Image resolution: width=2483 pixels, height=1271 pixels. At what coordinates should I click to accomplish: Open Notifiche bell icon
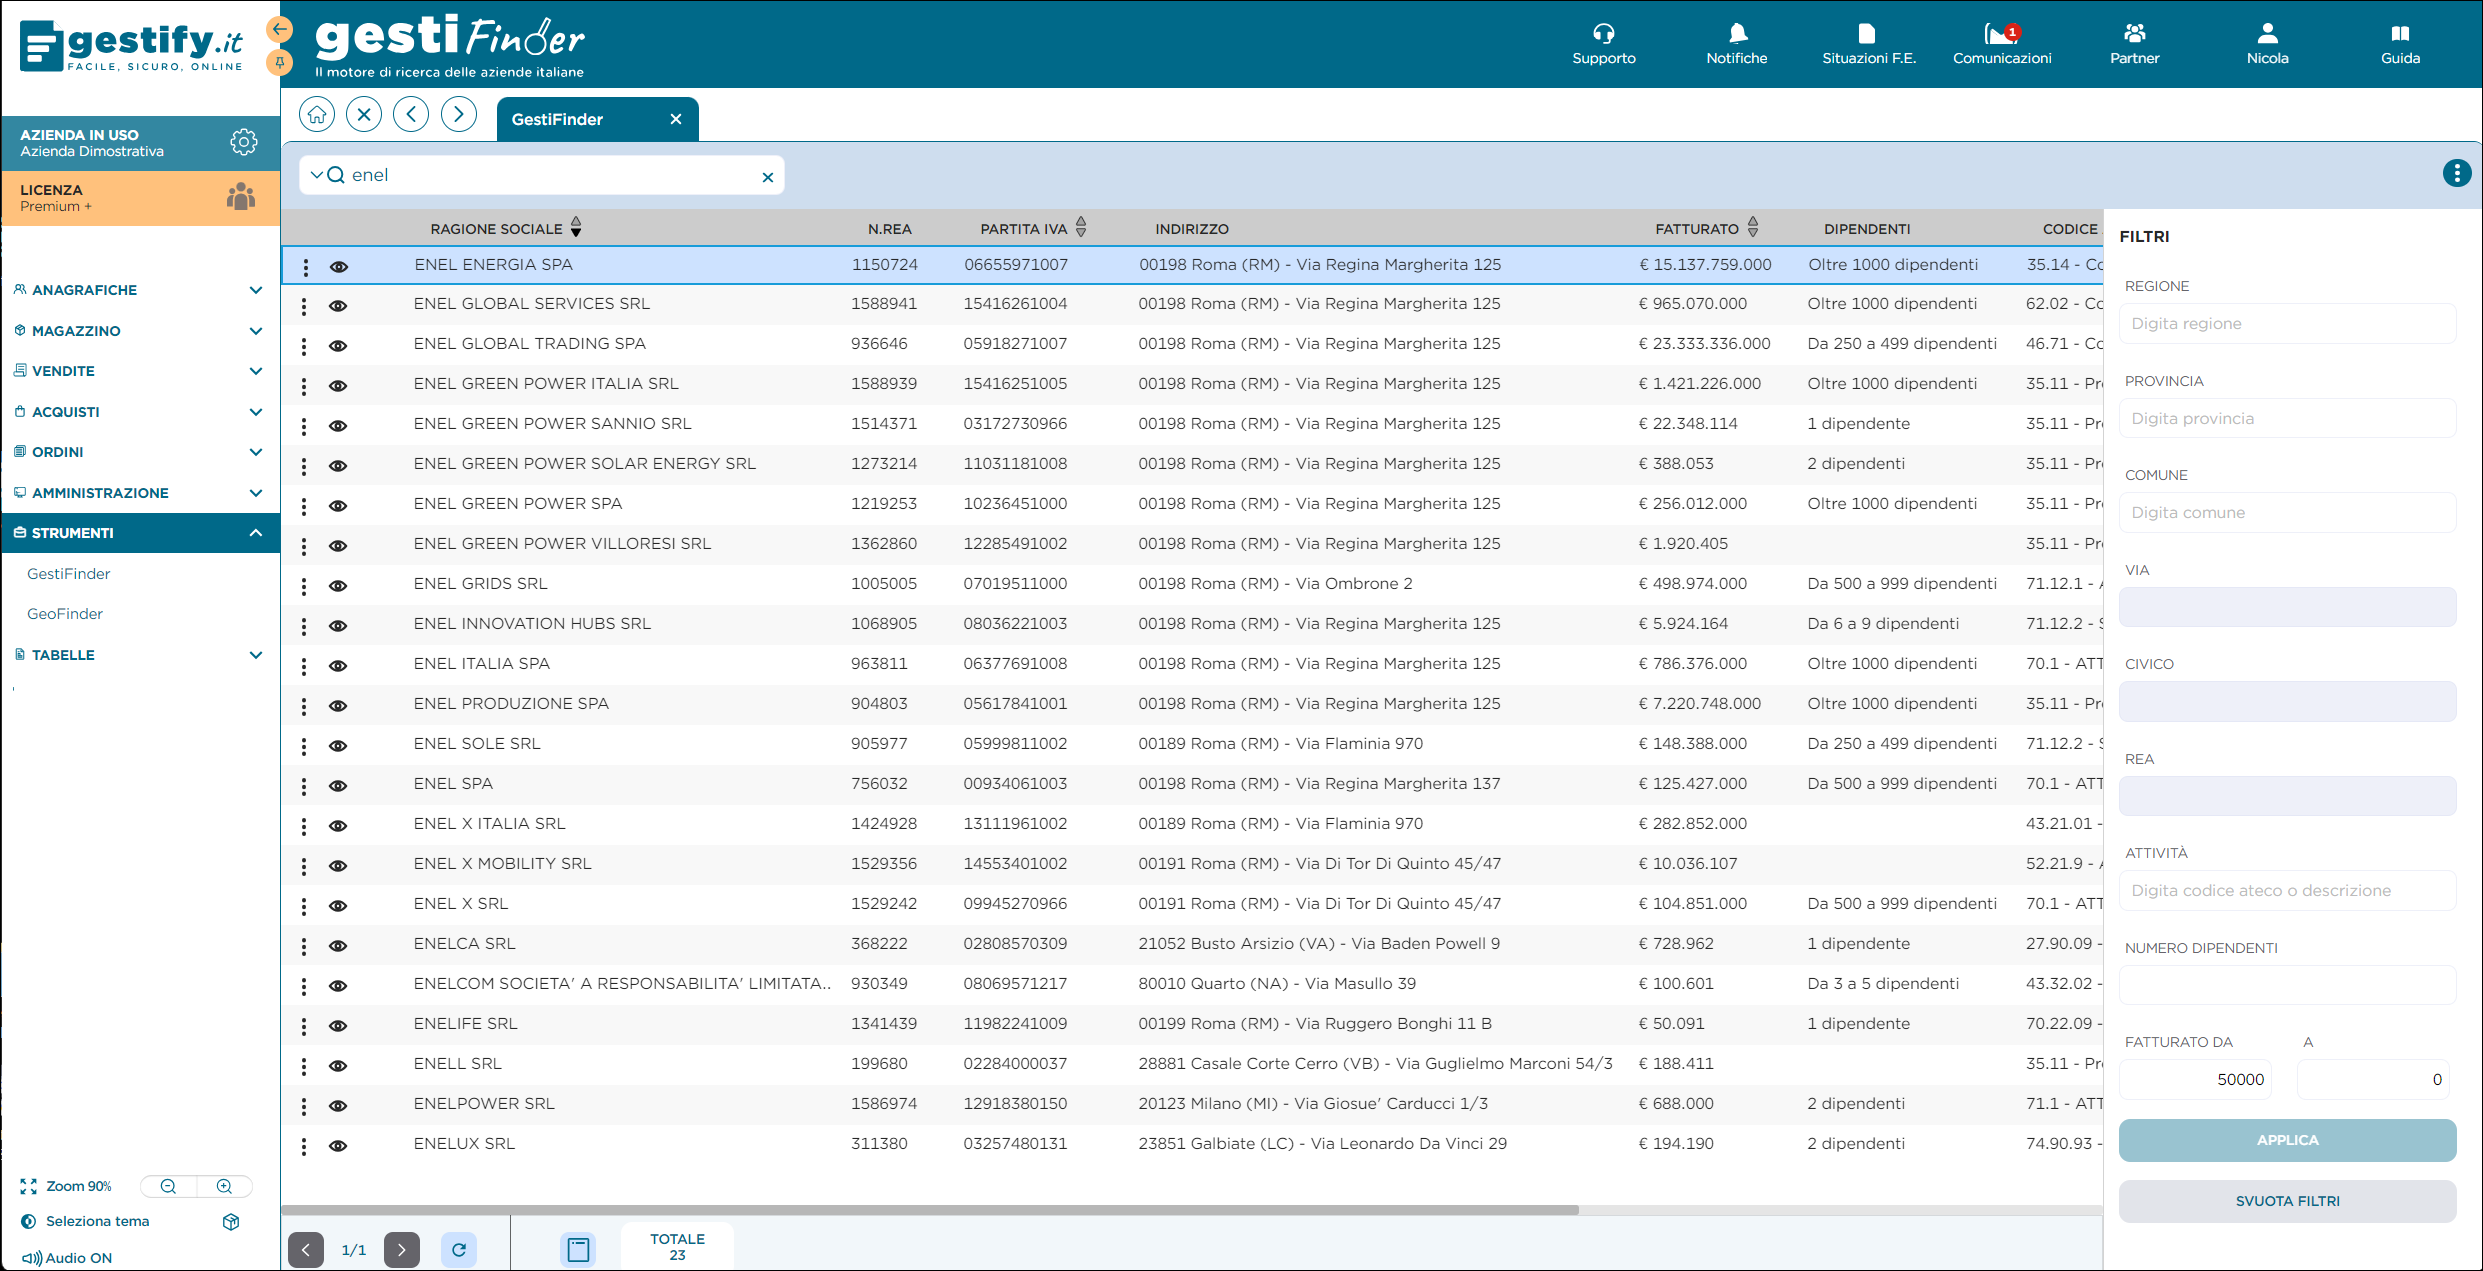[x=1737, y=34]
